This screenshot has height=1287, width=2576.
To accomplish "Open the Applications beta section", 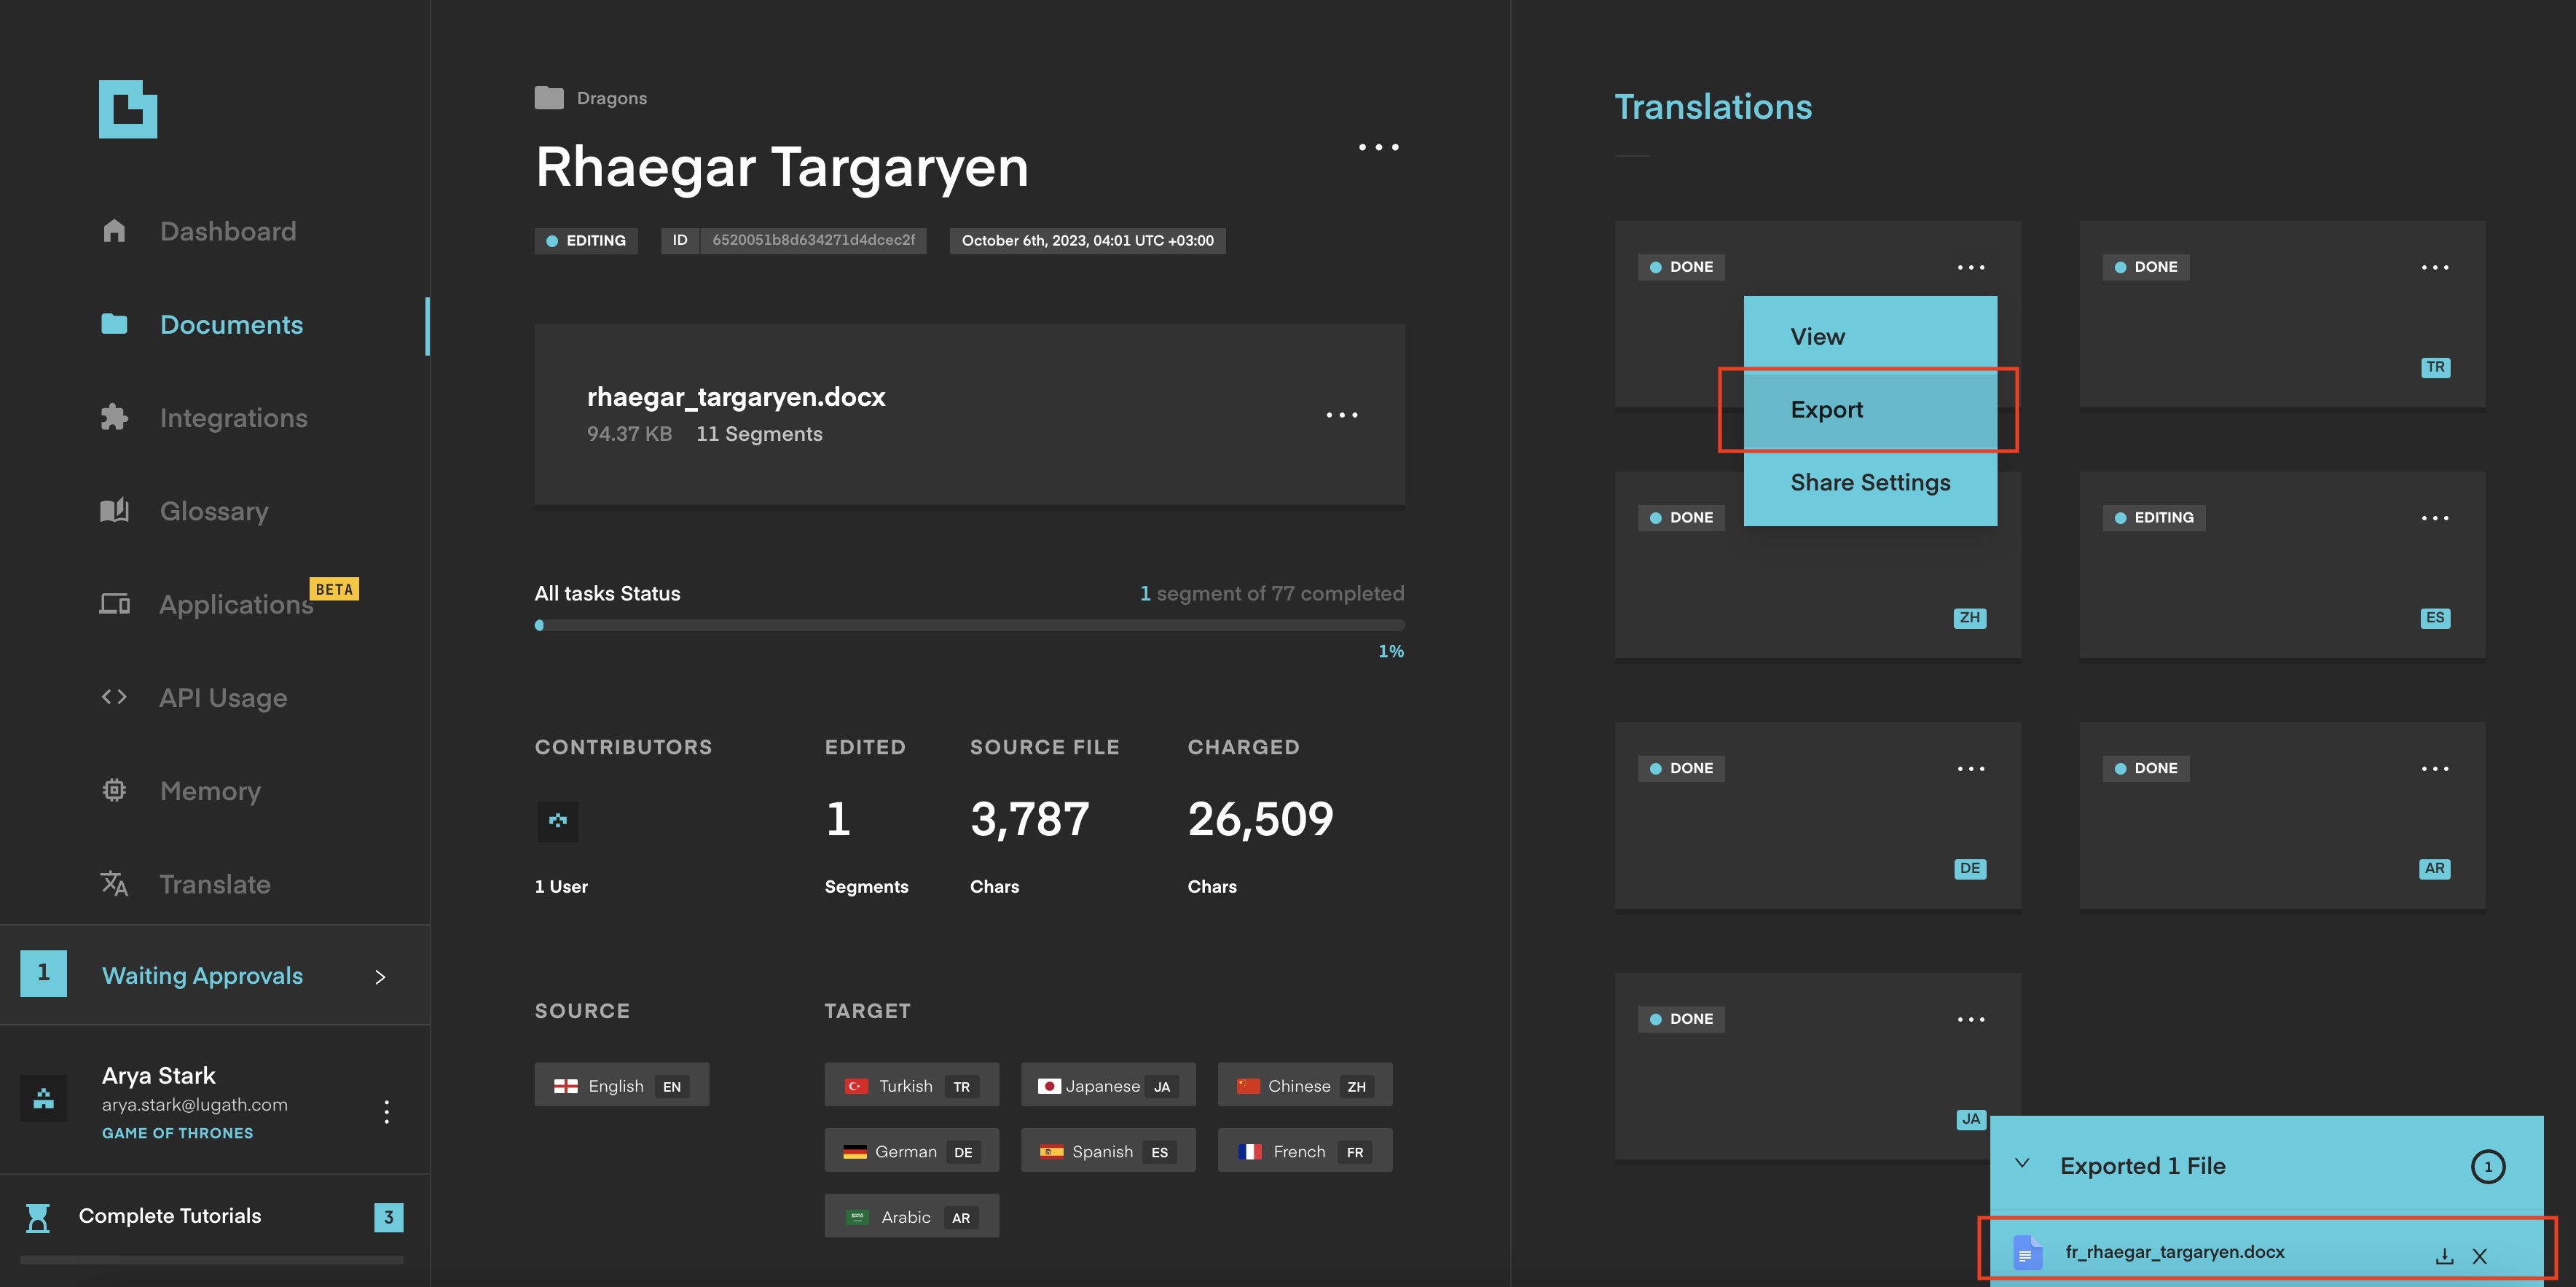I will (236, 604).
